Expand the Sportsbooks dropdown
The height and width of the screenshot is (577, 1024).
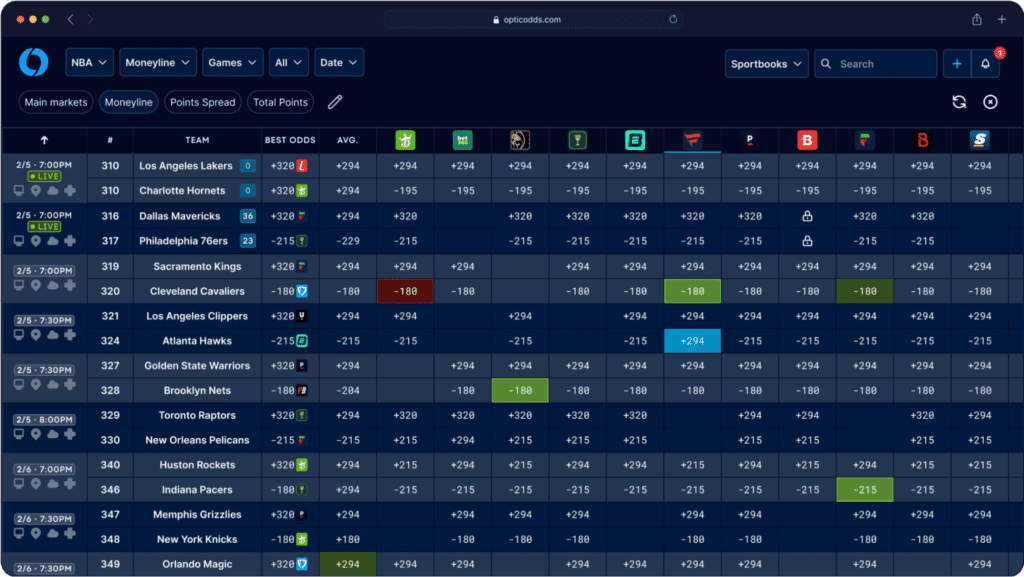[766, 62]
